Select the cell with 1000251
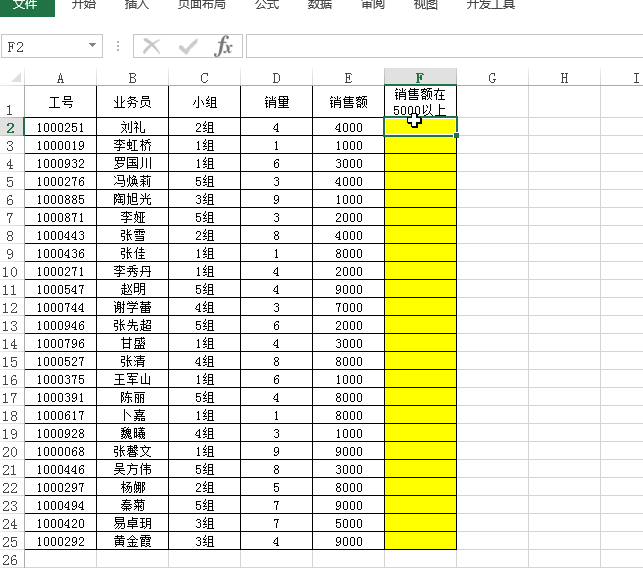 60,127
